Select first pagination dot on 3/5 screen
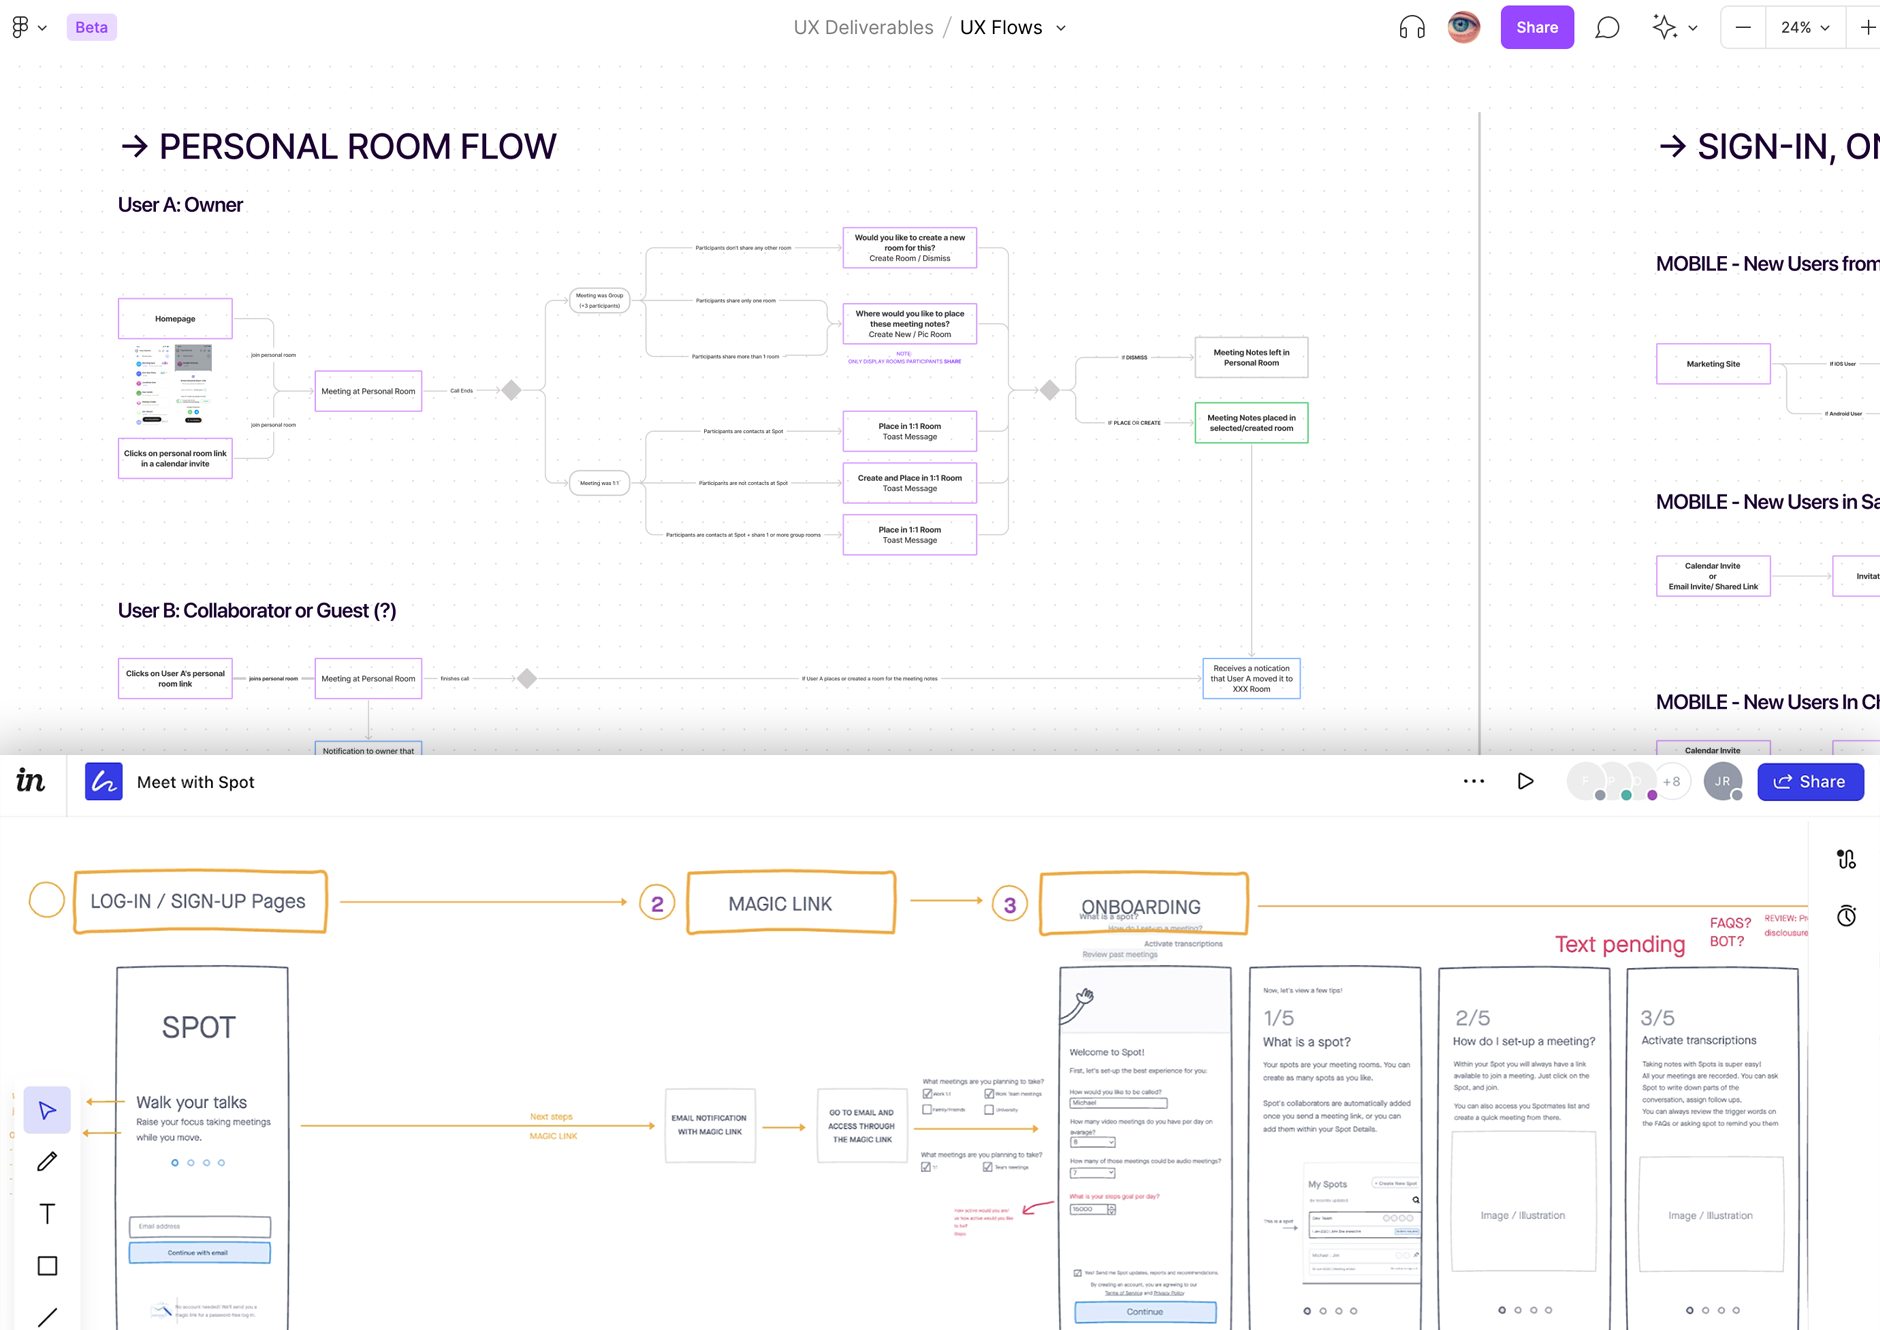Image resolution: width=1880 pixels, height=1330 pixels. (1690, 1310)
